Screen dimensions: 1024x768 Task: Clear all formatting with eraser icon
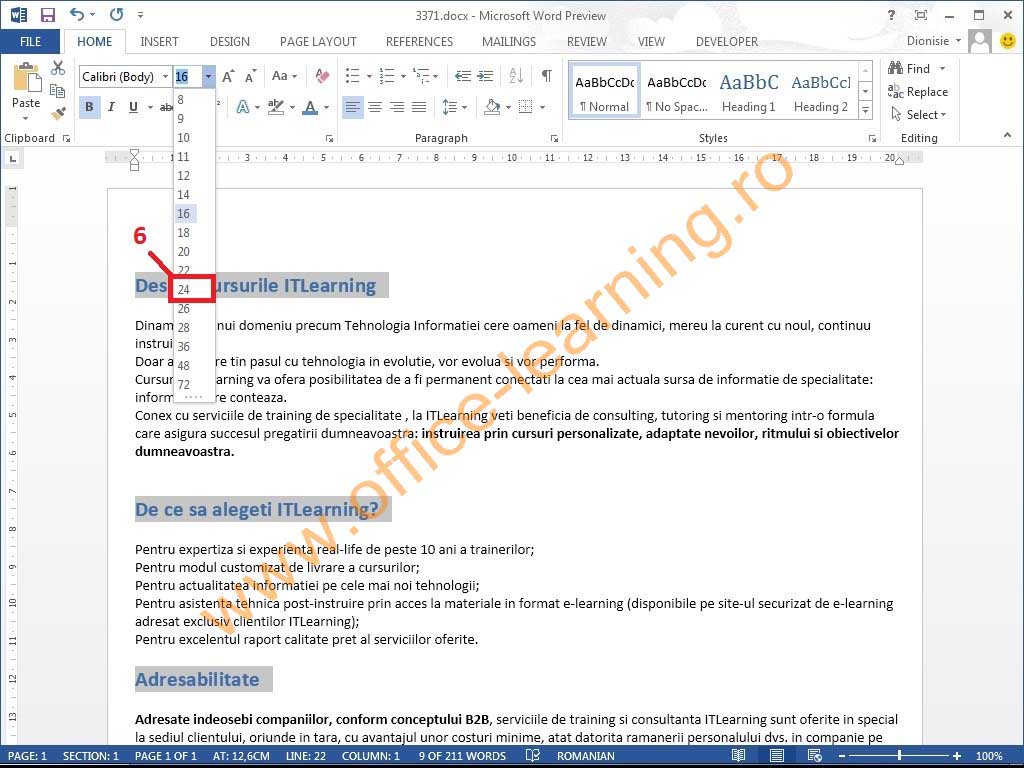pyautogui.click(x=322, y=76)
